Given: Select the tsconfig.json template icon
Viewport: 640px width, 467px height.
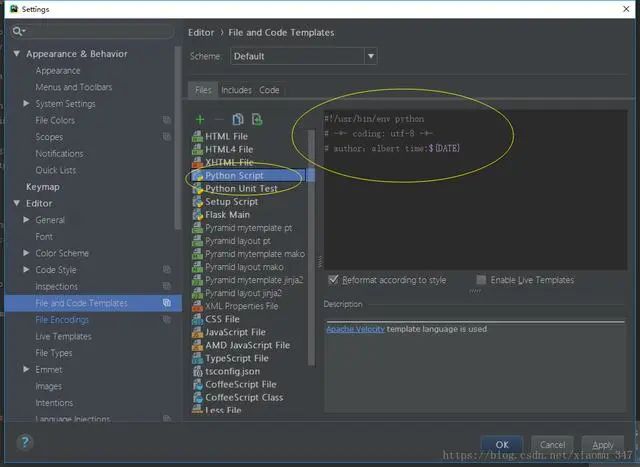Looking at the screenshot, I should pyautogui.click(x=198, y=371).
